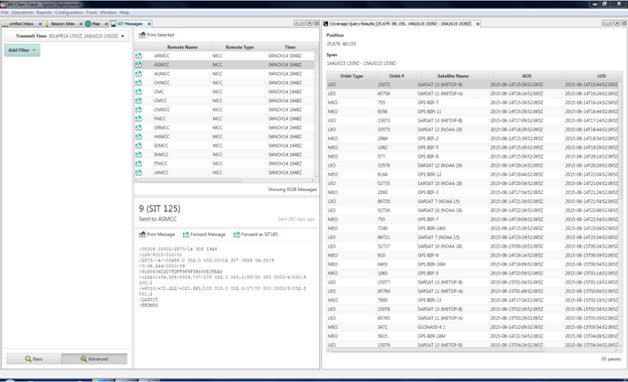Switch to the Map tab
Viewport: 628px width, 382px height.
tap(95, 24)
